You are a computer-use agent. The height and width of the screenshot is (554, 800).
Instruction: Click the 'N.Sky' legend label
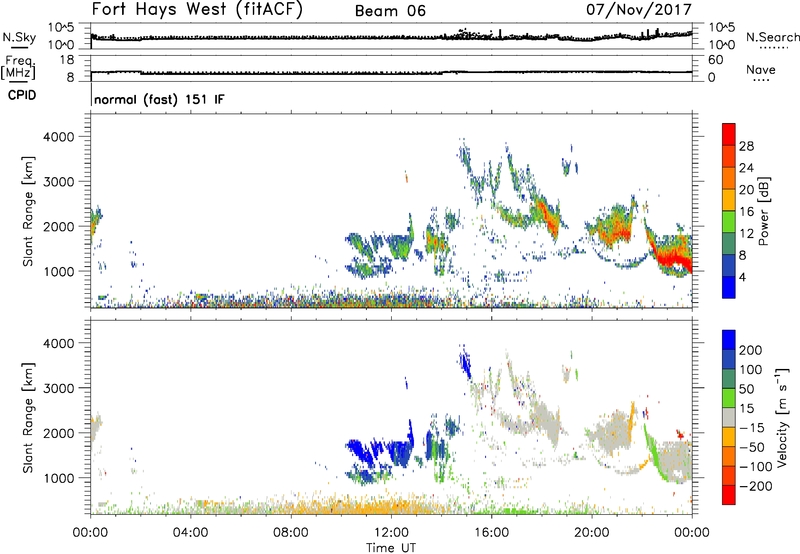click(x=19, y=37)
